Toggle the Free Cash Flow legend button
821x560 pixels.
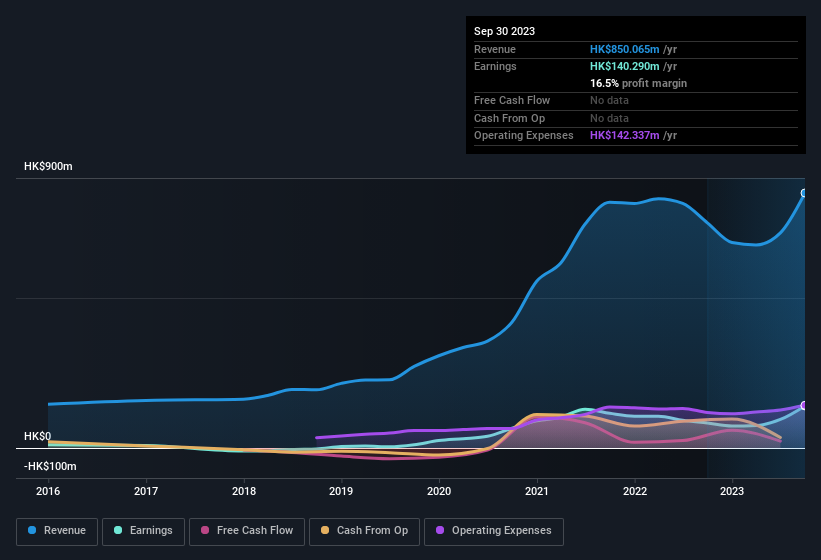247,531
